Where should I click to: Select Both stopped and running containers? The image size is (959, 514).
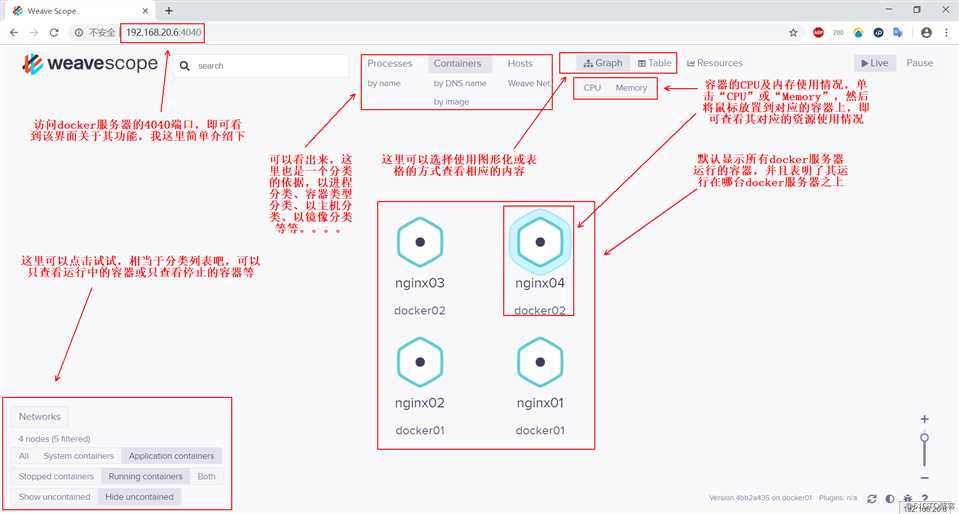[206, 476]
